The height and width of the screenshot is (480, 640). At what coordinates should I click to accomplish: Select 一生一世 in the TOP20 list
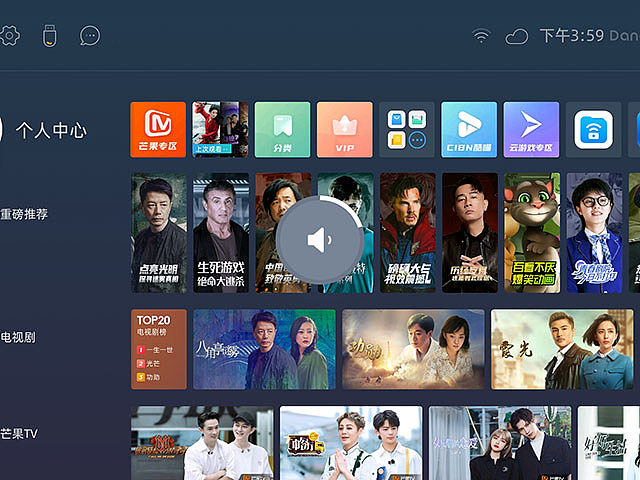pos(155,350)
